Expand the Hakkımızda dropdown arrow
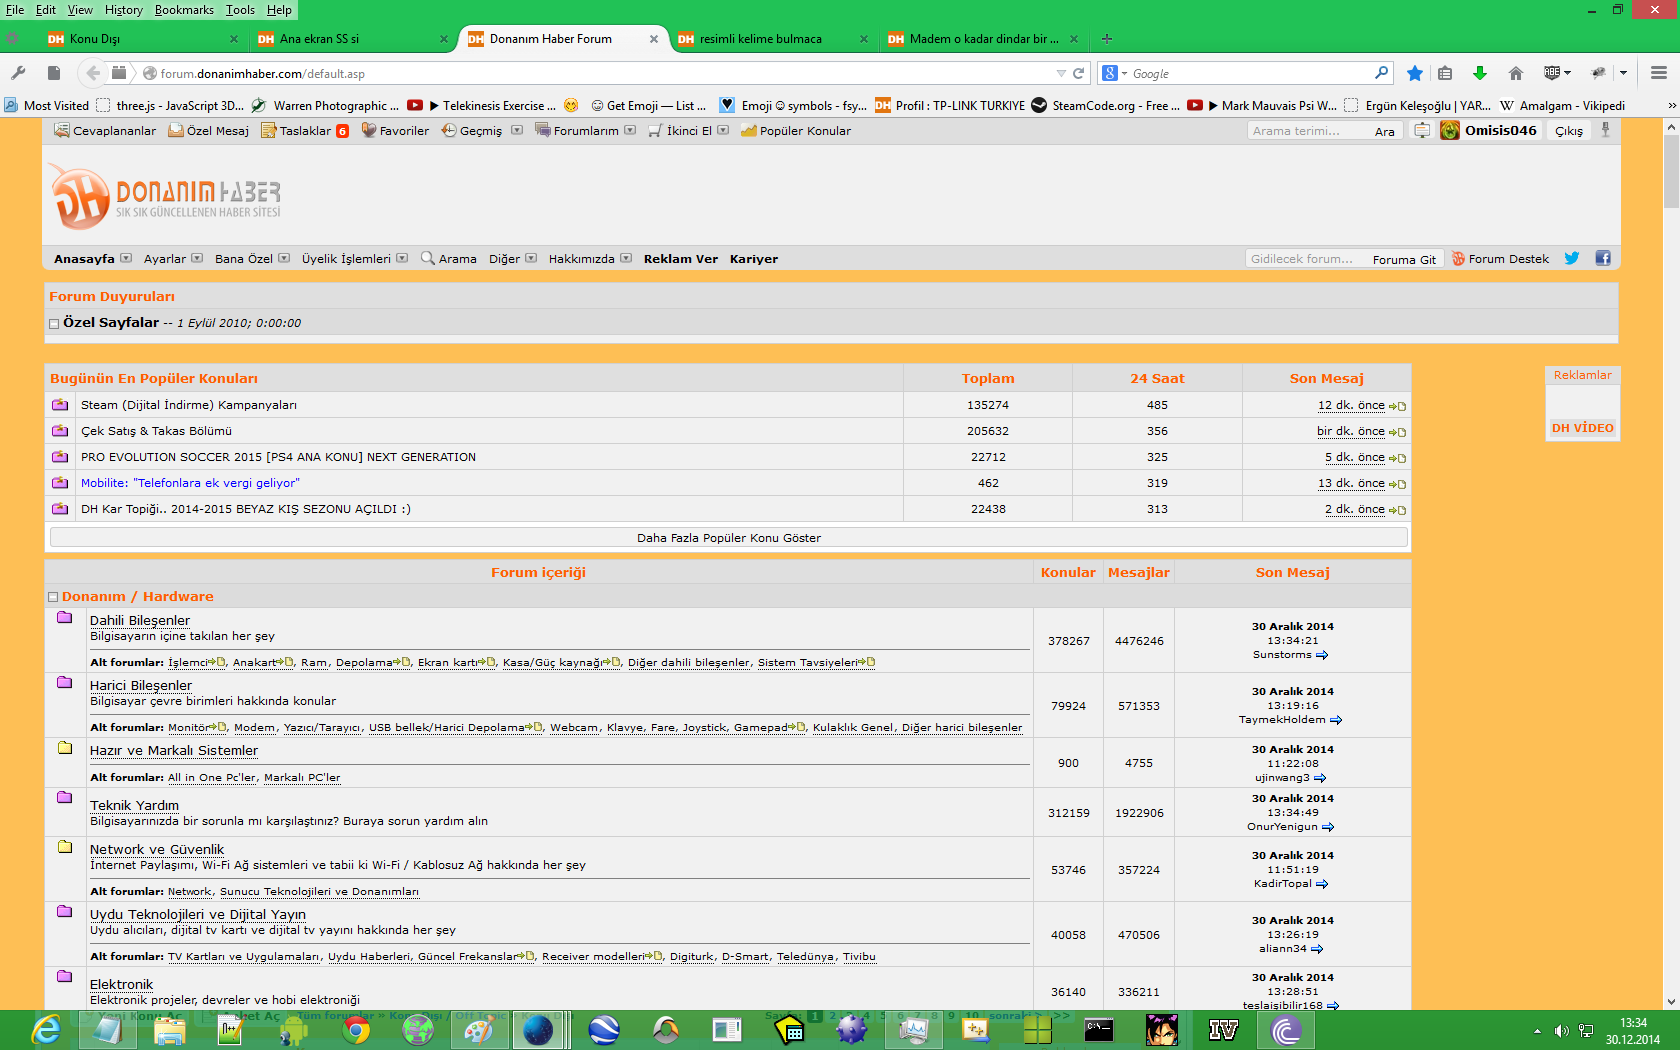Screen dimensions: 1680x1050 (x=626, y=258)
